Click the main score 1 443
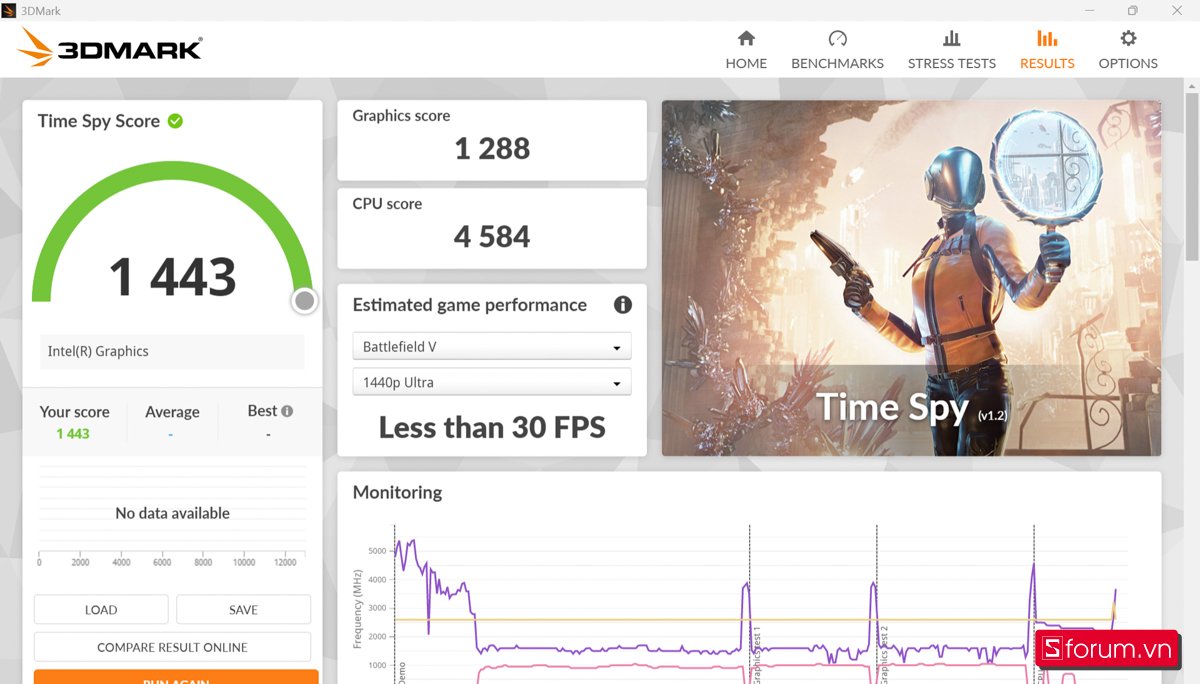This screenshot has width=1200, height=684. click(172, 277)
